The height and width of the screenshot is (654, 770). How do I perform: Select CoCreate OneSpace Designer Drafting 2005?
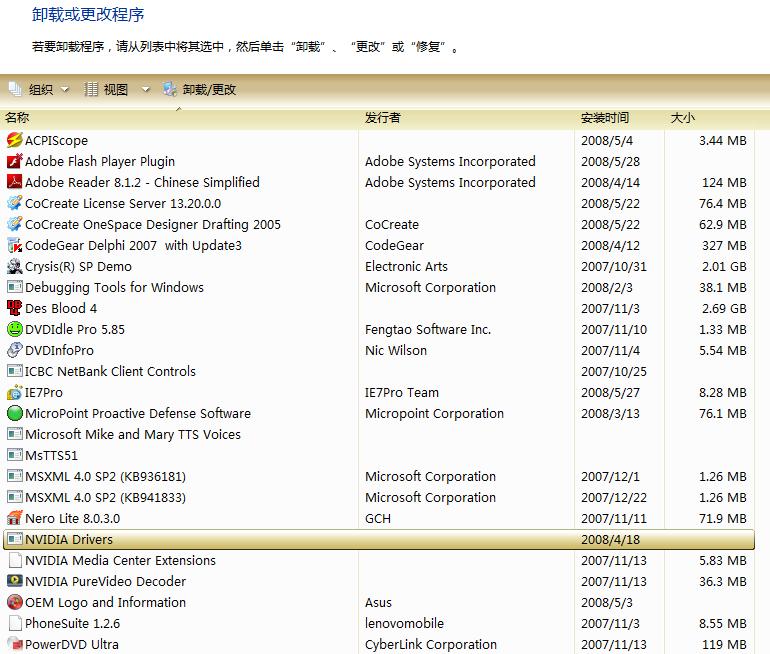(x=153, y=224)
